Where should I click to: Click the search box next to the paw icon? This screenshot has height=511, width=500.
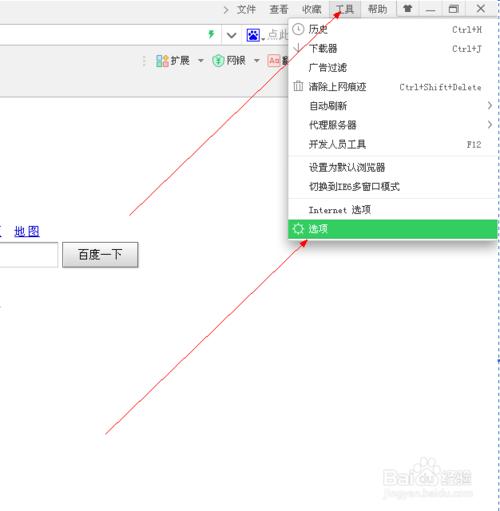click(277, 35)
